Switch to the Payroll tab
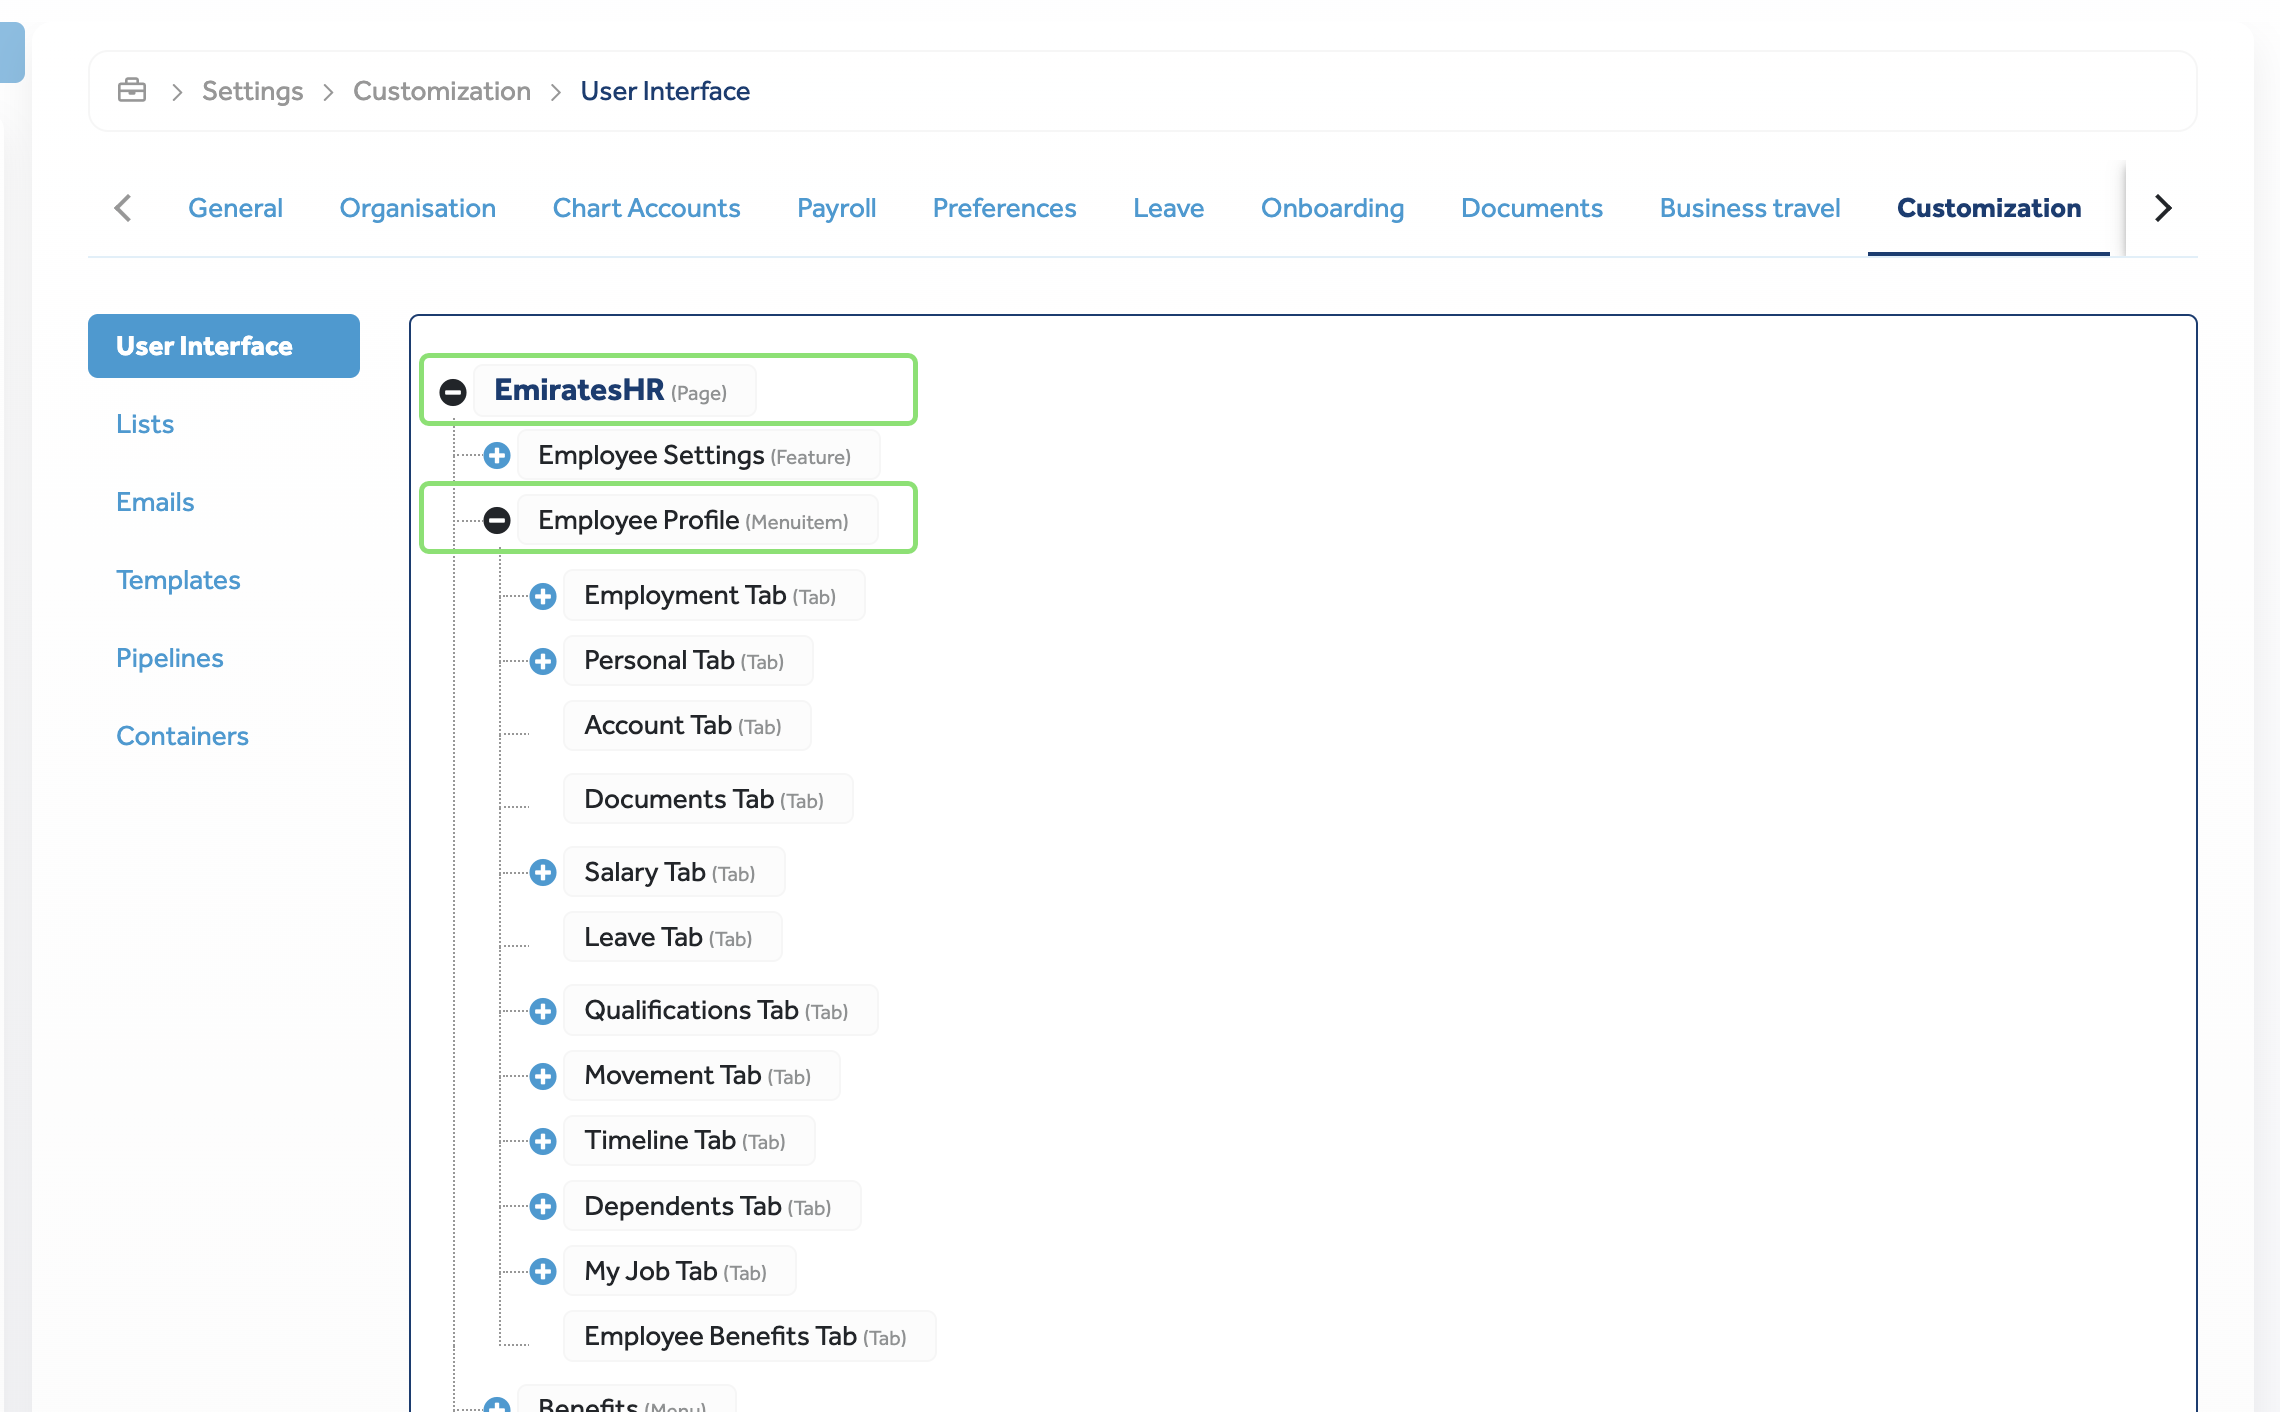The height and width of the screenshot is (1412, 2280). tap(836, 208)
